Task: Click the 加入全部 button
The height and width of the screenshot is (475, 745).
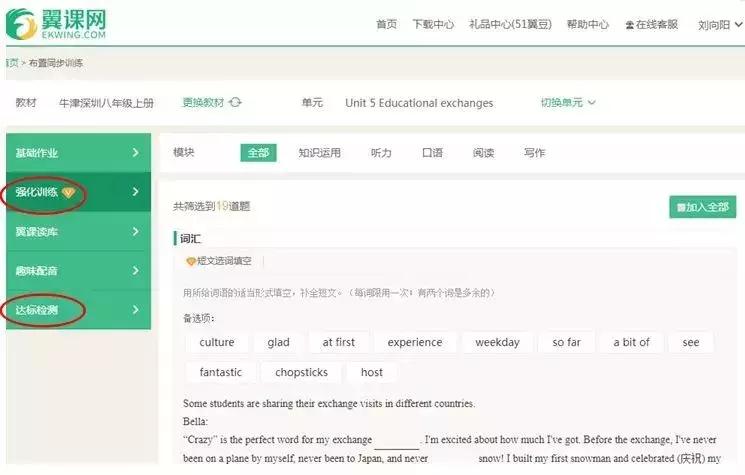Action: pyautogui.click(x=703, y=207)
